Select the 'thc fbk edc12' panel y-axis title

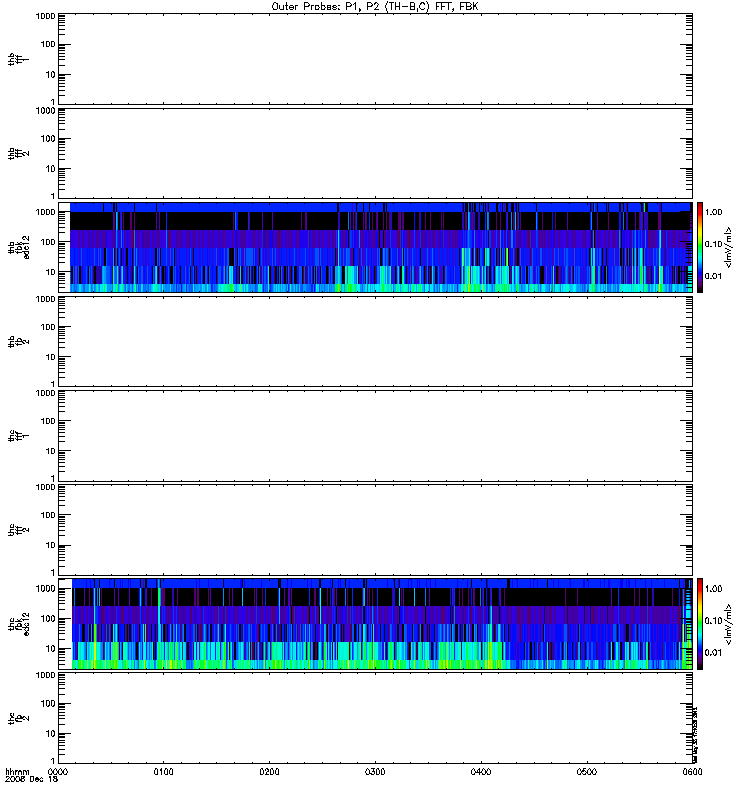(19, 624)
